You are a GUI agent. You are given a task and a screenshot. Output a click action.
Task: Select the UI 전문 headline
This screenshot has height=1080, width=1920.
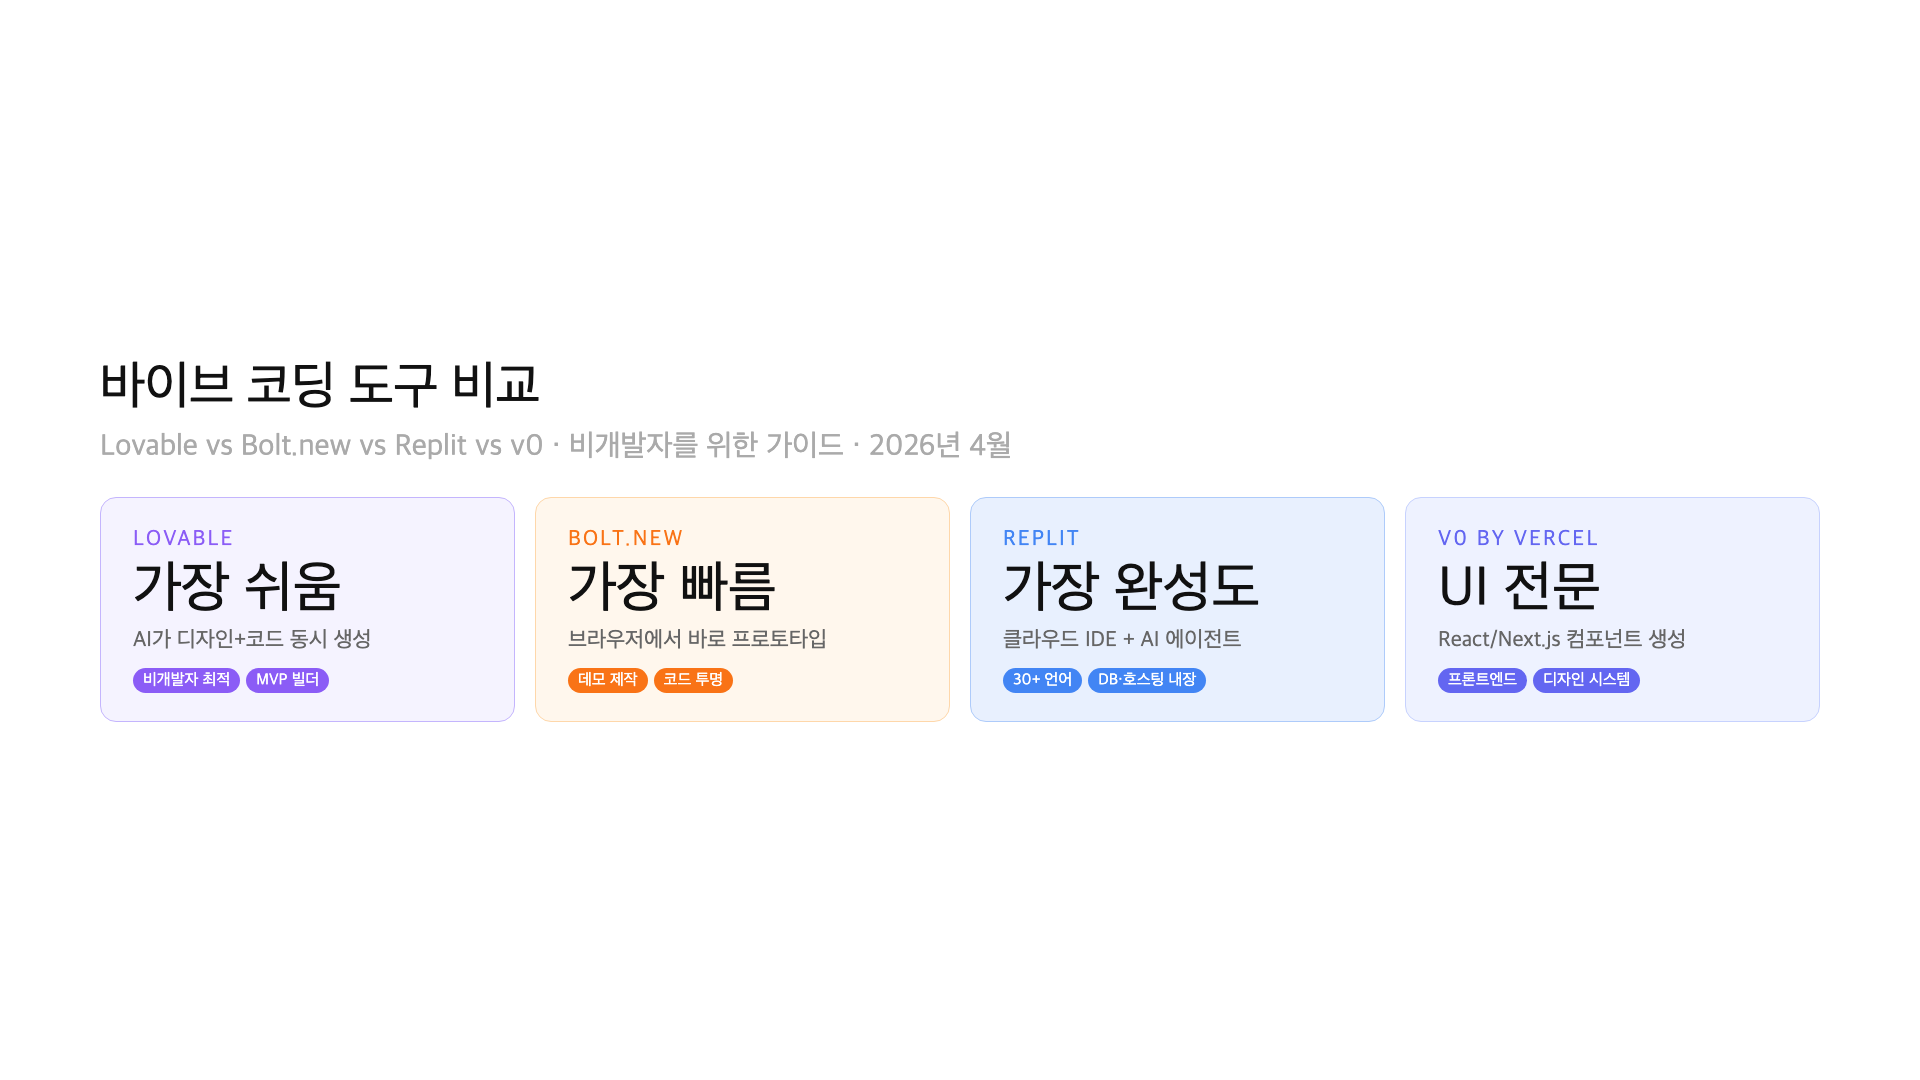pos(1519,586)
